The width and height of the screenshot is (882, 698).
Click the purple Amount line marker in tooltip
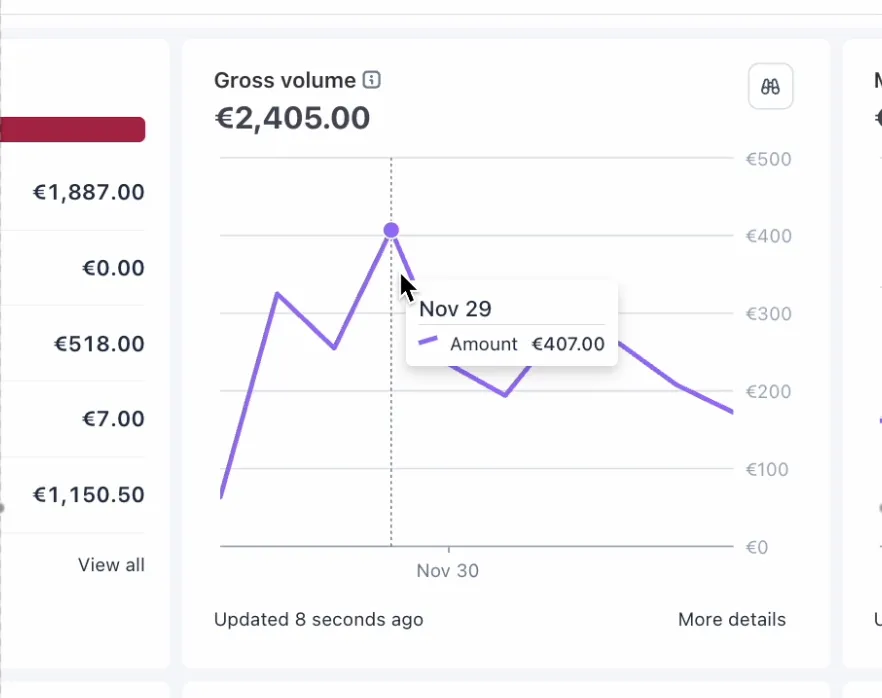pos(428,344)
